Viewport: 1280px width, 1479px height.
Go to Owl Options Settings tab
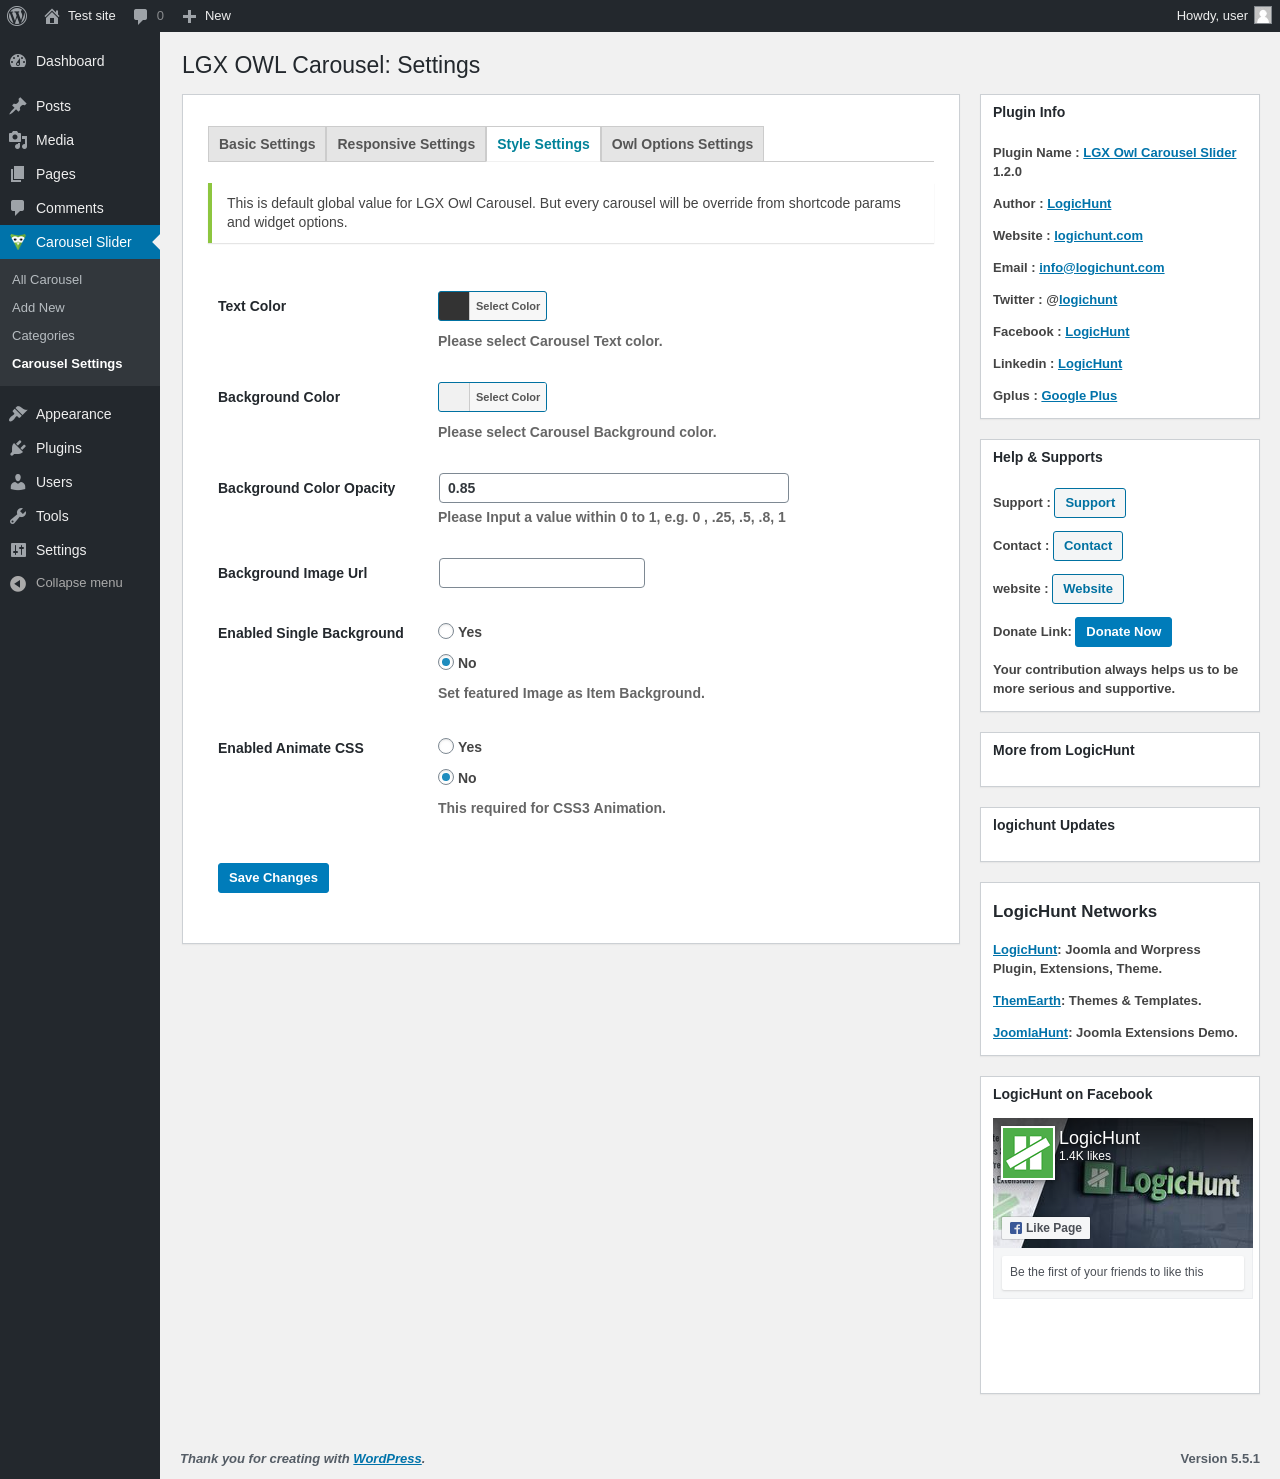tap(682, 144)
